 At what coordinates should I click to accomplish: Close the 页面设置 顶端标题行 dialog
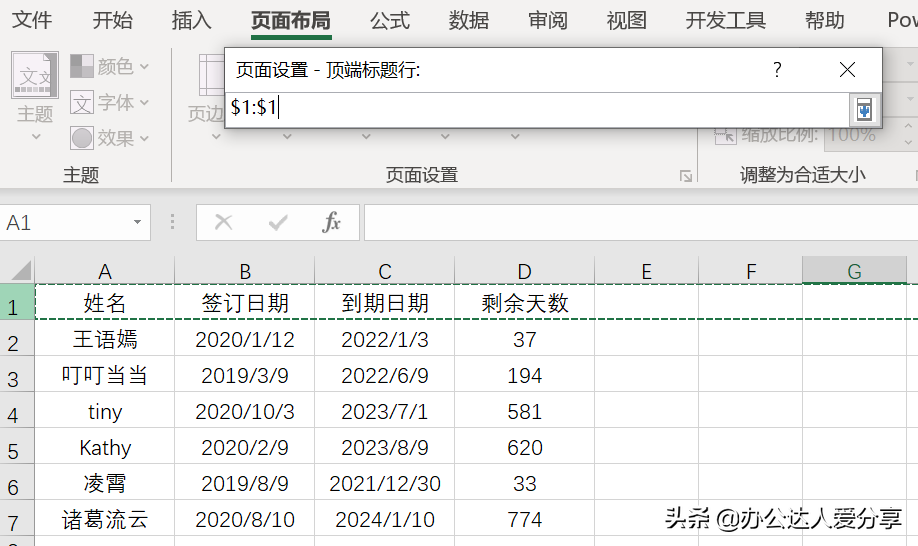(x=847, y=70)
